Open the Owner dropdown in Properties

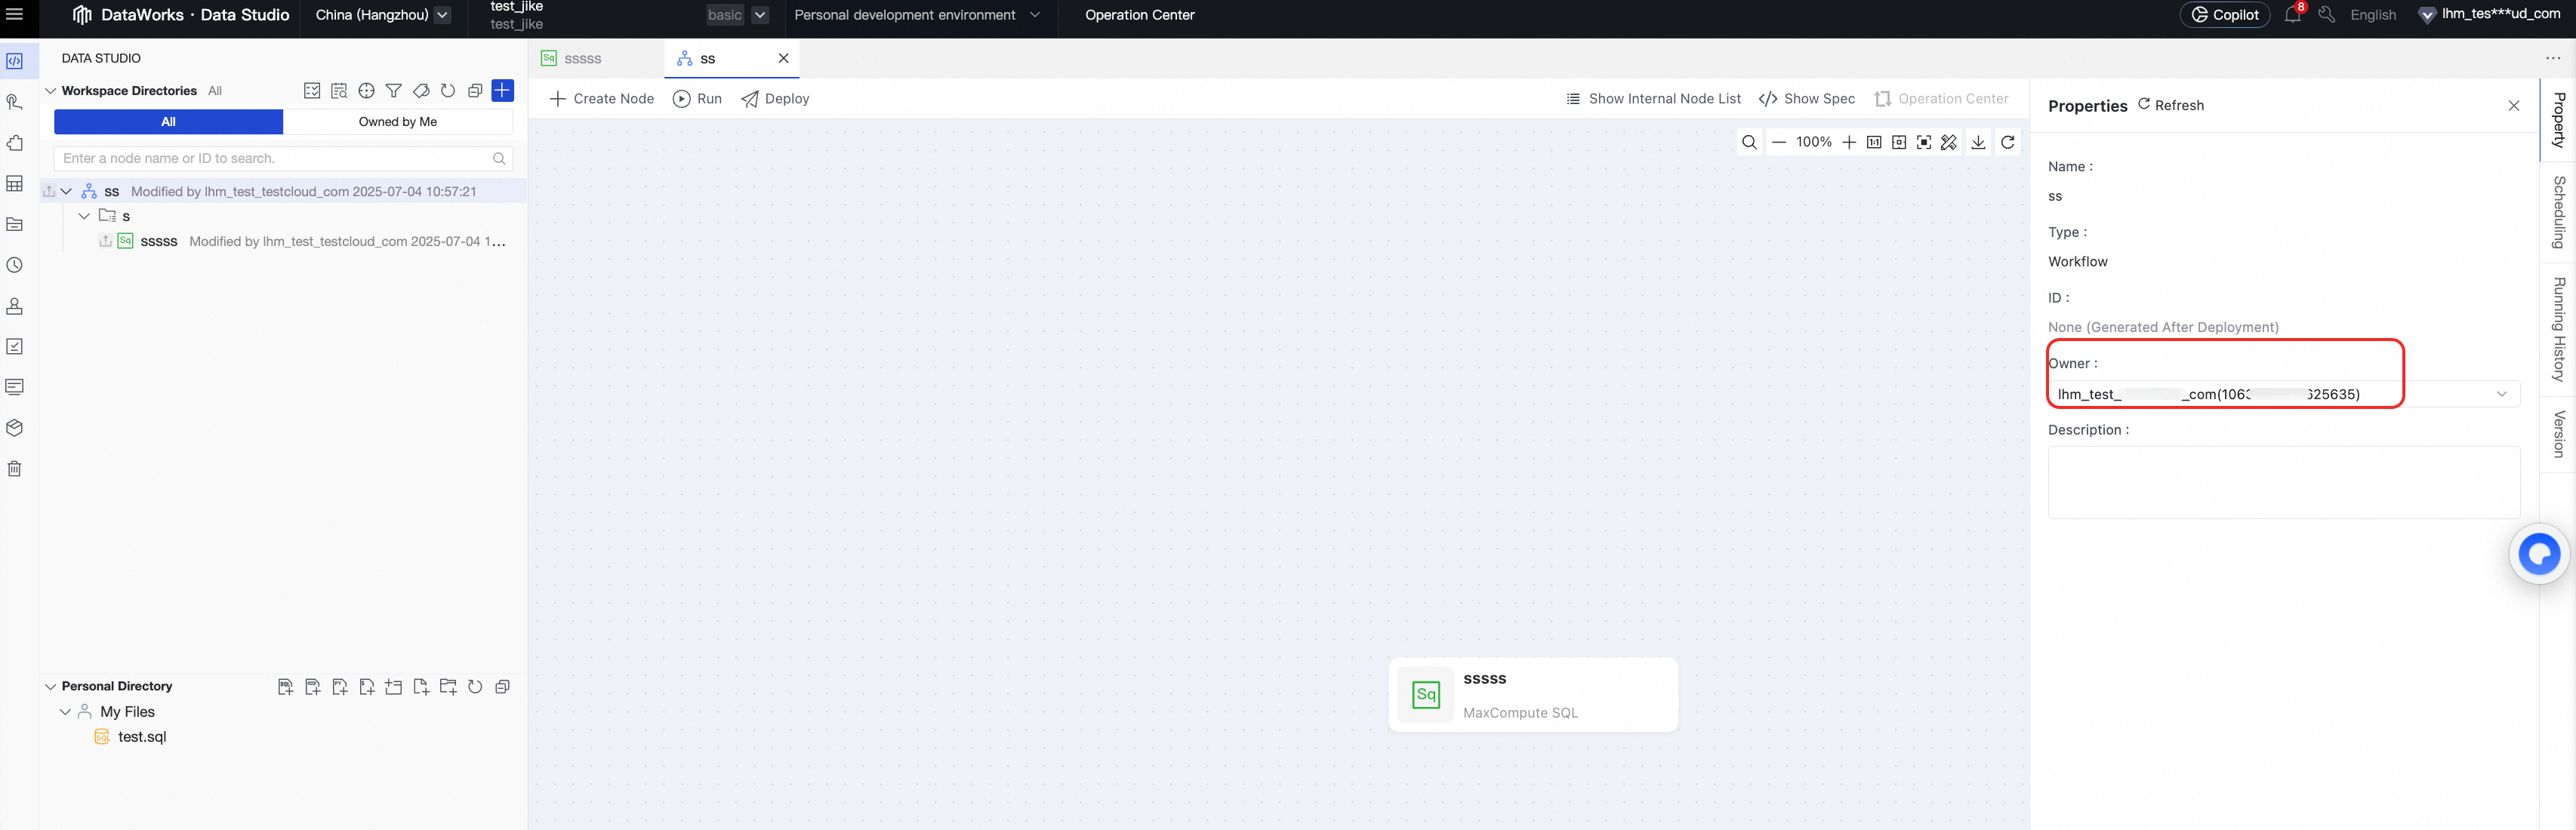2283,394
